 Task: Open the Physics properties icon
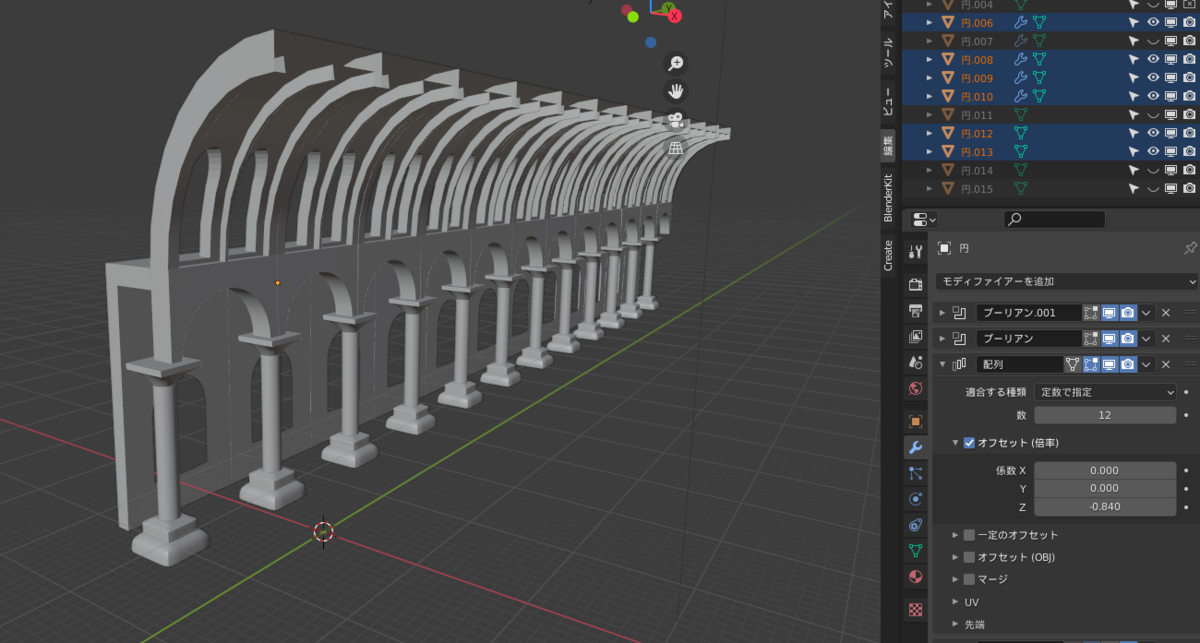click(x=915, y=499)
